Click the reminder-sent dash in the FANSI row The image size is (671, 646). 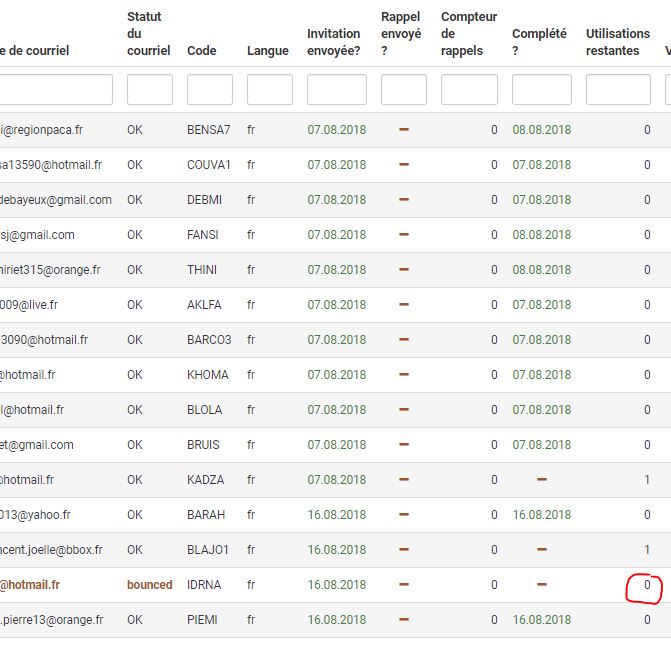point(404,235)
